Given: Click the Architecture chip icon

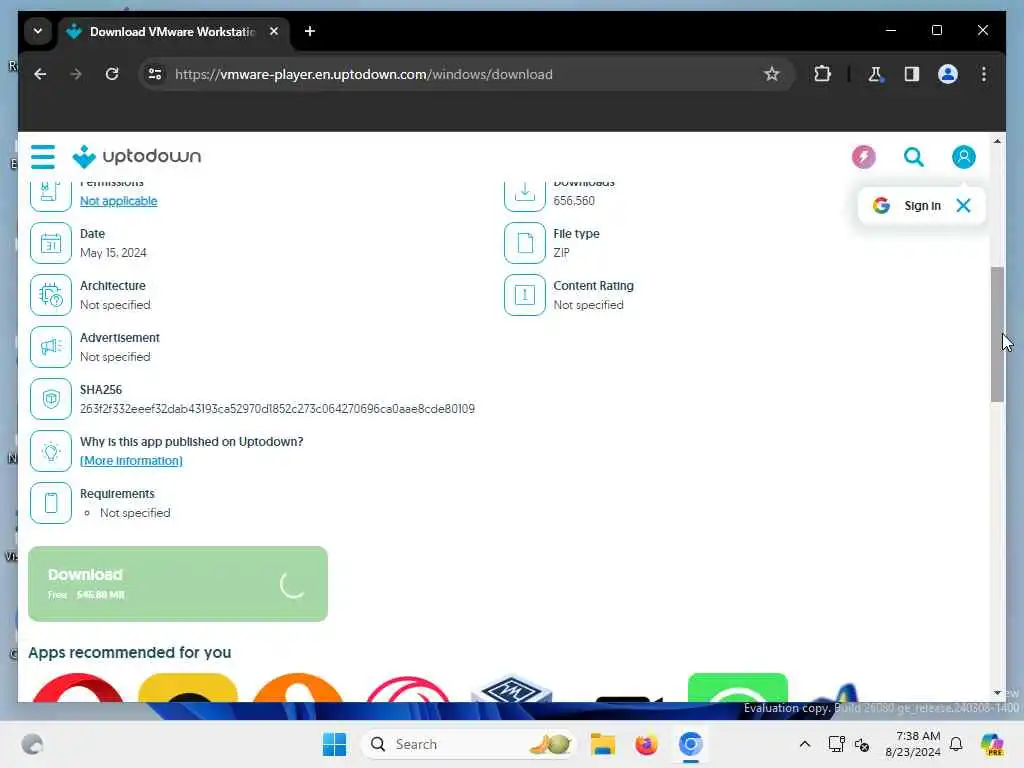Looking at the screenshot, I should 51,295.
